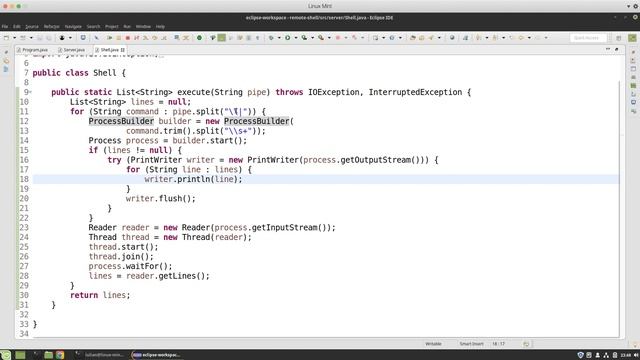Click the Coverage launch icon

point(304,38)
